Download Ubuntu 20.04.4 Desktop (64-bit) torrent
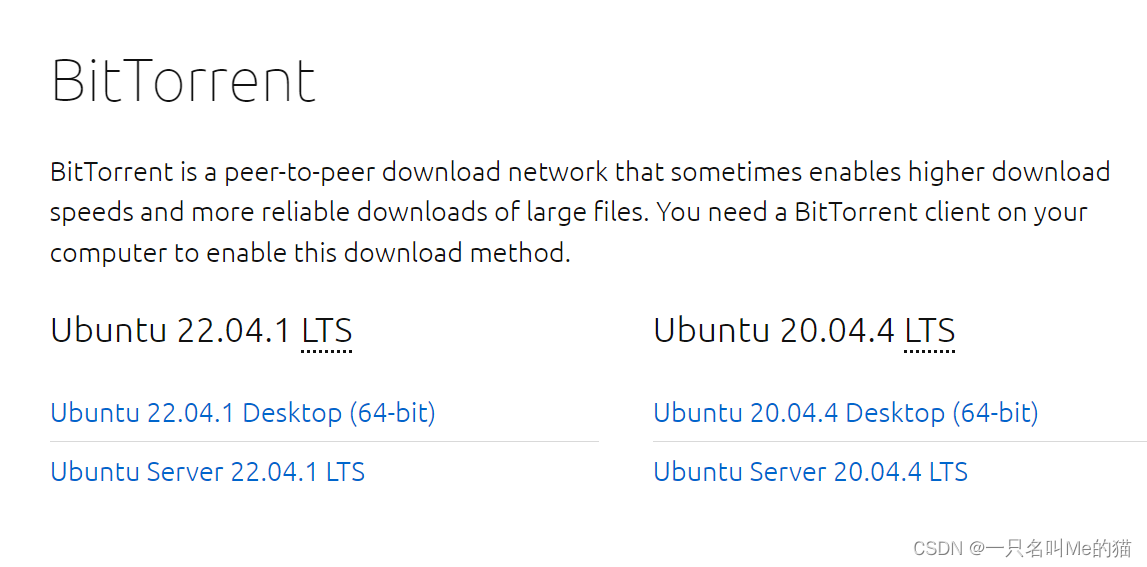The width and height of the screenshot is (1147, 567). click(845, 413)
